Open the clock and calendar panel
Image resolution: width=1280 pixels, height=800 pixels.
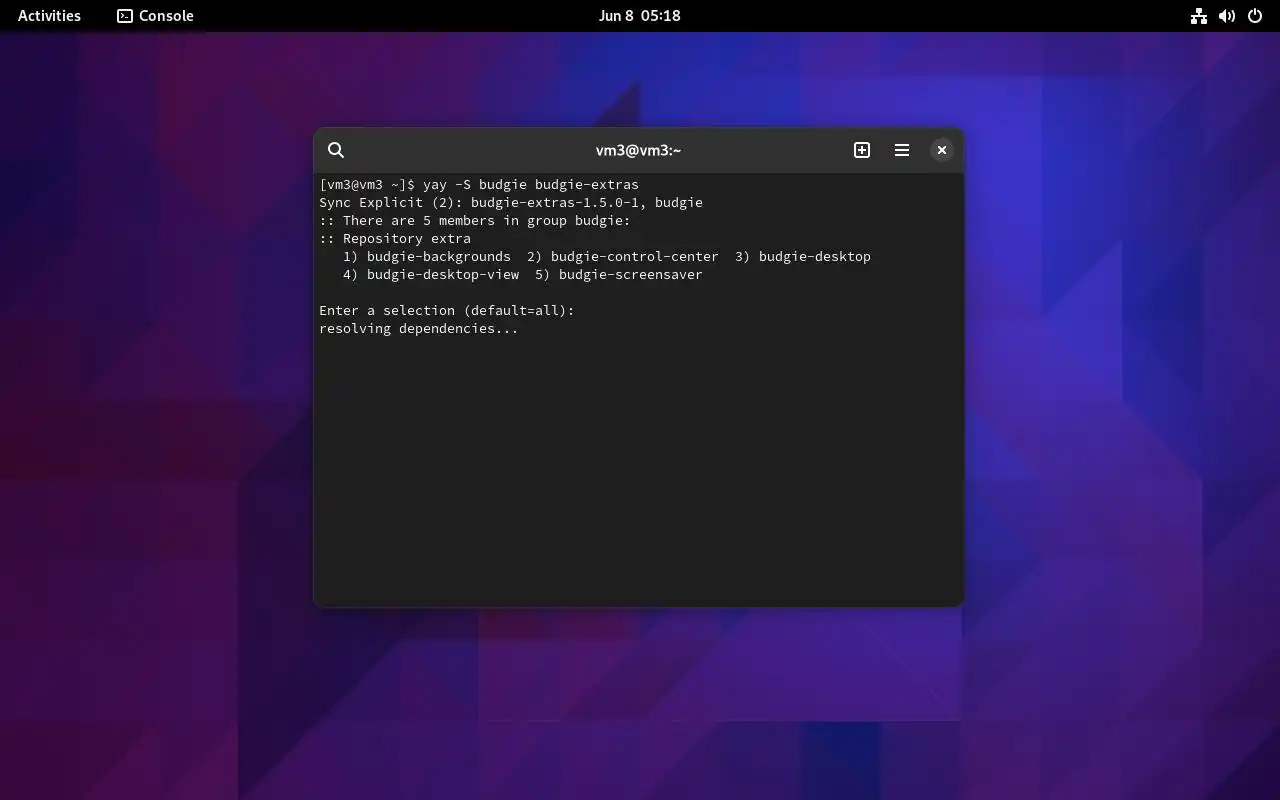click(x=640, y=16)
